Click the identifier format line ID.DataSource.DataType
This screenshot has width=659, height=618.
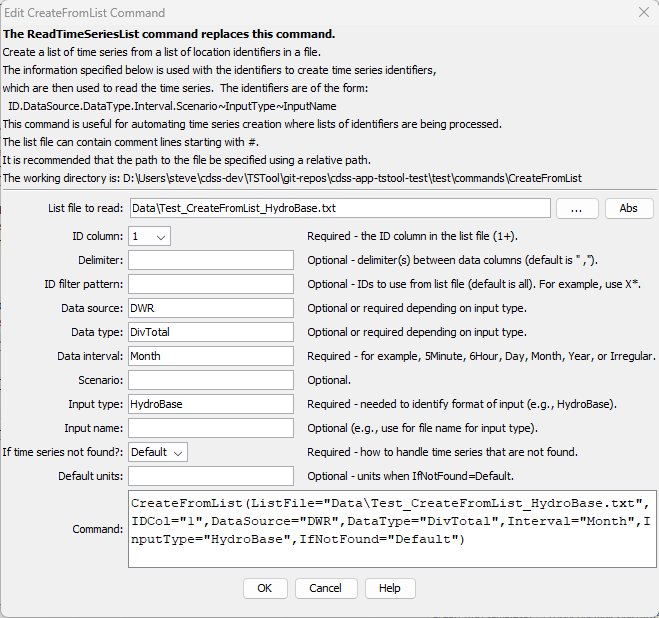point(172,106)
